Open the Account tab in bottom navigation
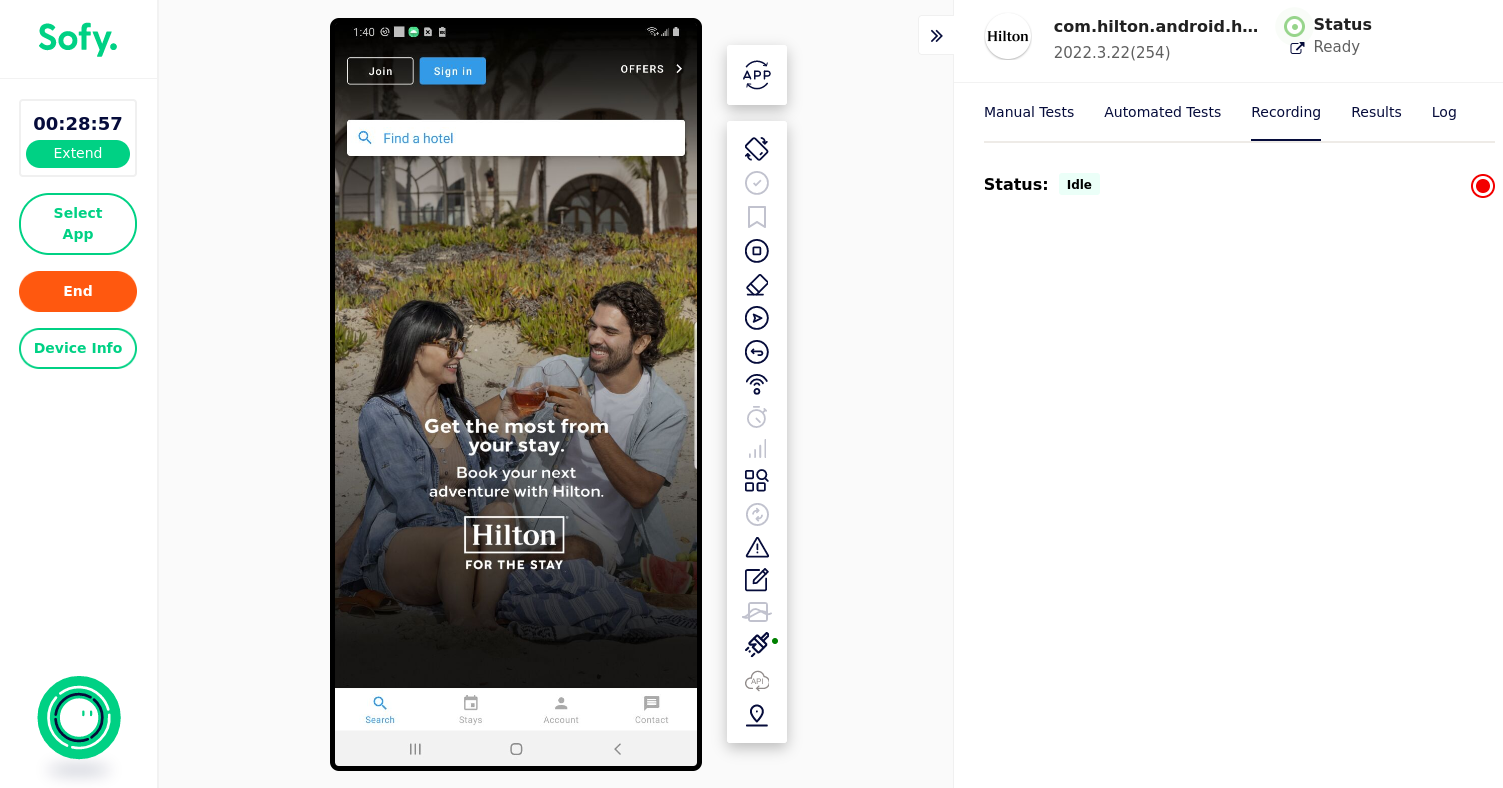This screenshot has width=1503, height=788. [x=561, y=710]
